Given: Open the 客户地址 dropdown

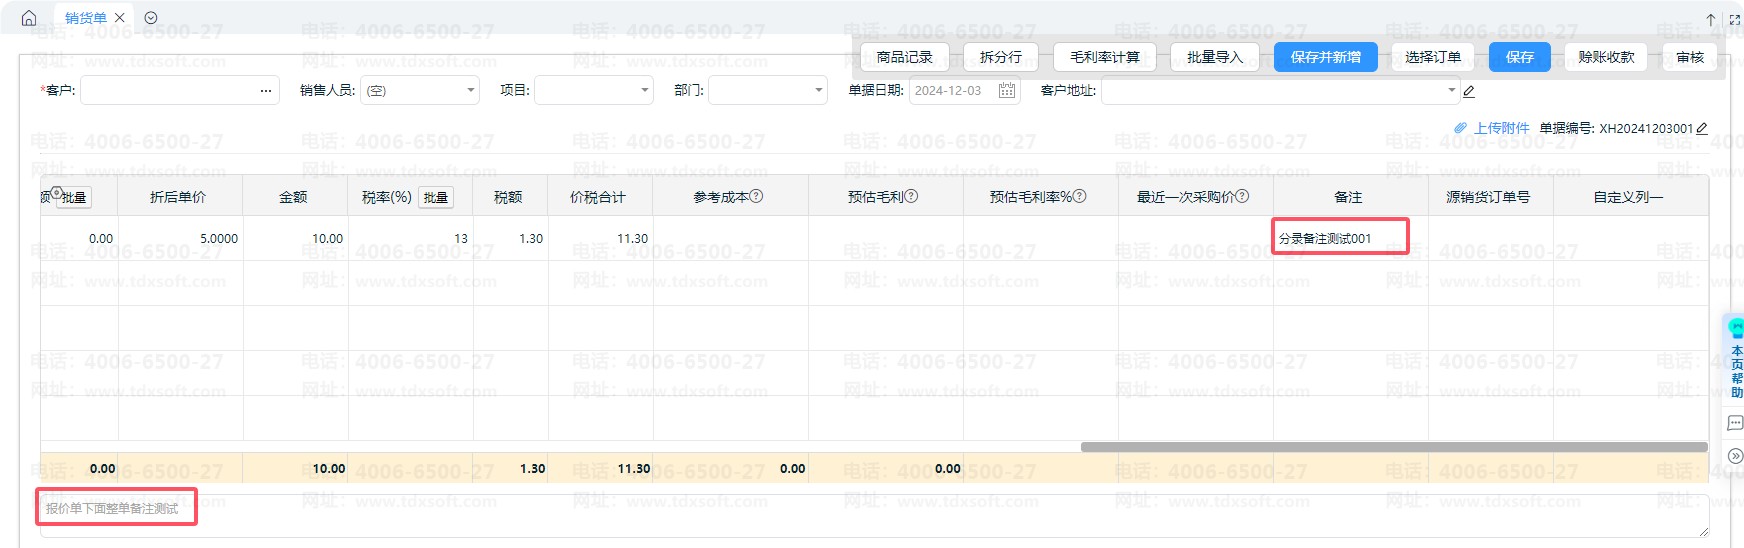Looking at the screenshot, I should pyautogui.click(x=1451, y=91).
